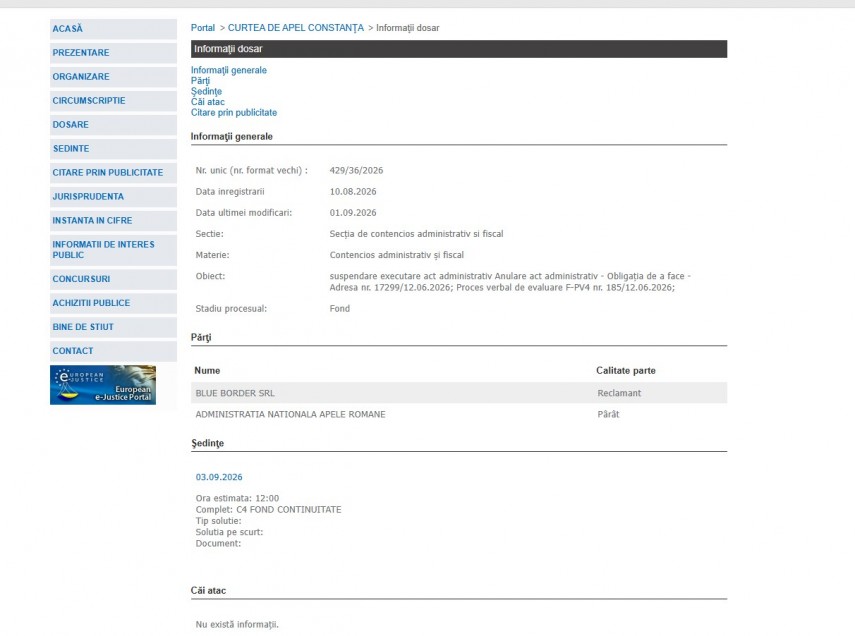Jump to the Căi atac anchor link
The width and height of the screenshot is (855, 636).
pyautogui.click(x=208, y=102)
